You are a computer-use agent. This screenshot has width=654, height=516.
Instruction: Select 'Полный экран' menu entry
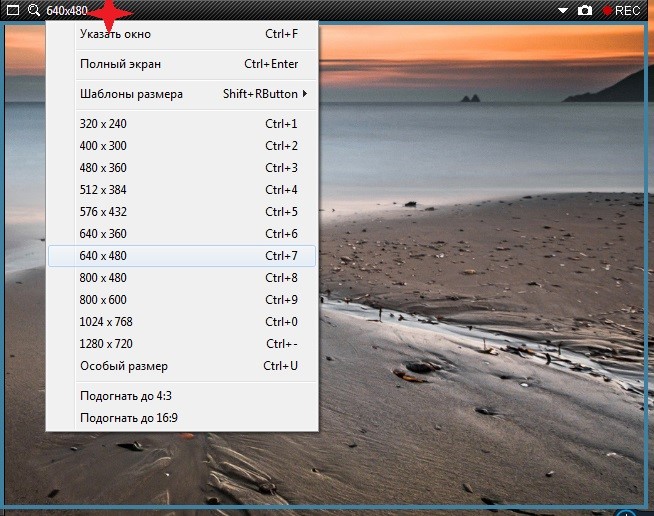182,64
